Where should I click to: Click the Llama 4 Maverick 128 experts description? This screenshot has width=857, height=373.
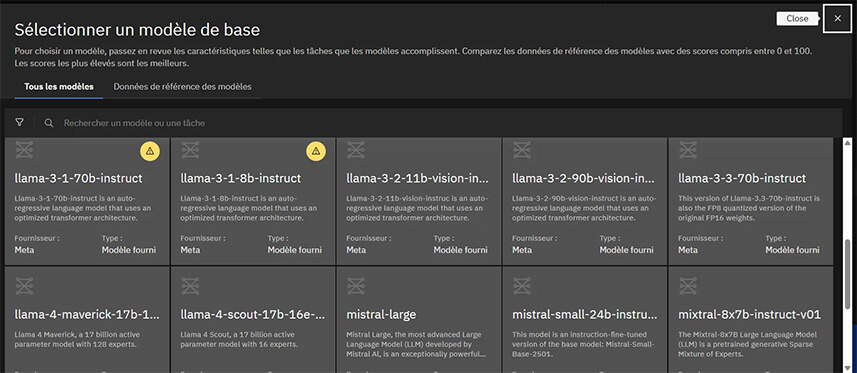[x=78, y=339]
